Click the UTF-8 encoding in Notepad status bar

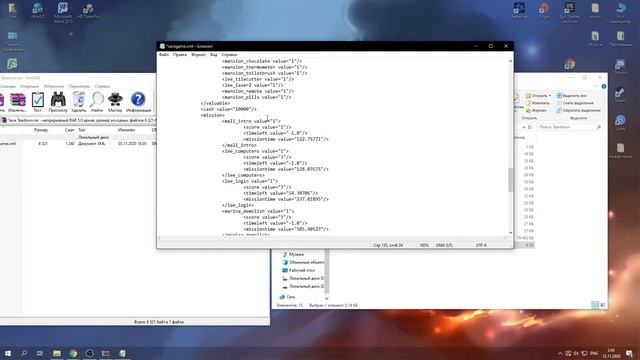481,245
